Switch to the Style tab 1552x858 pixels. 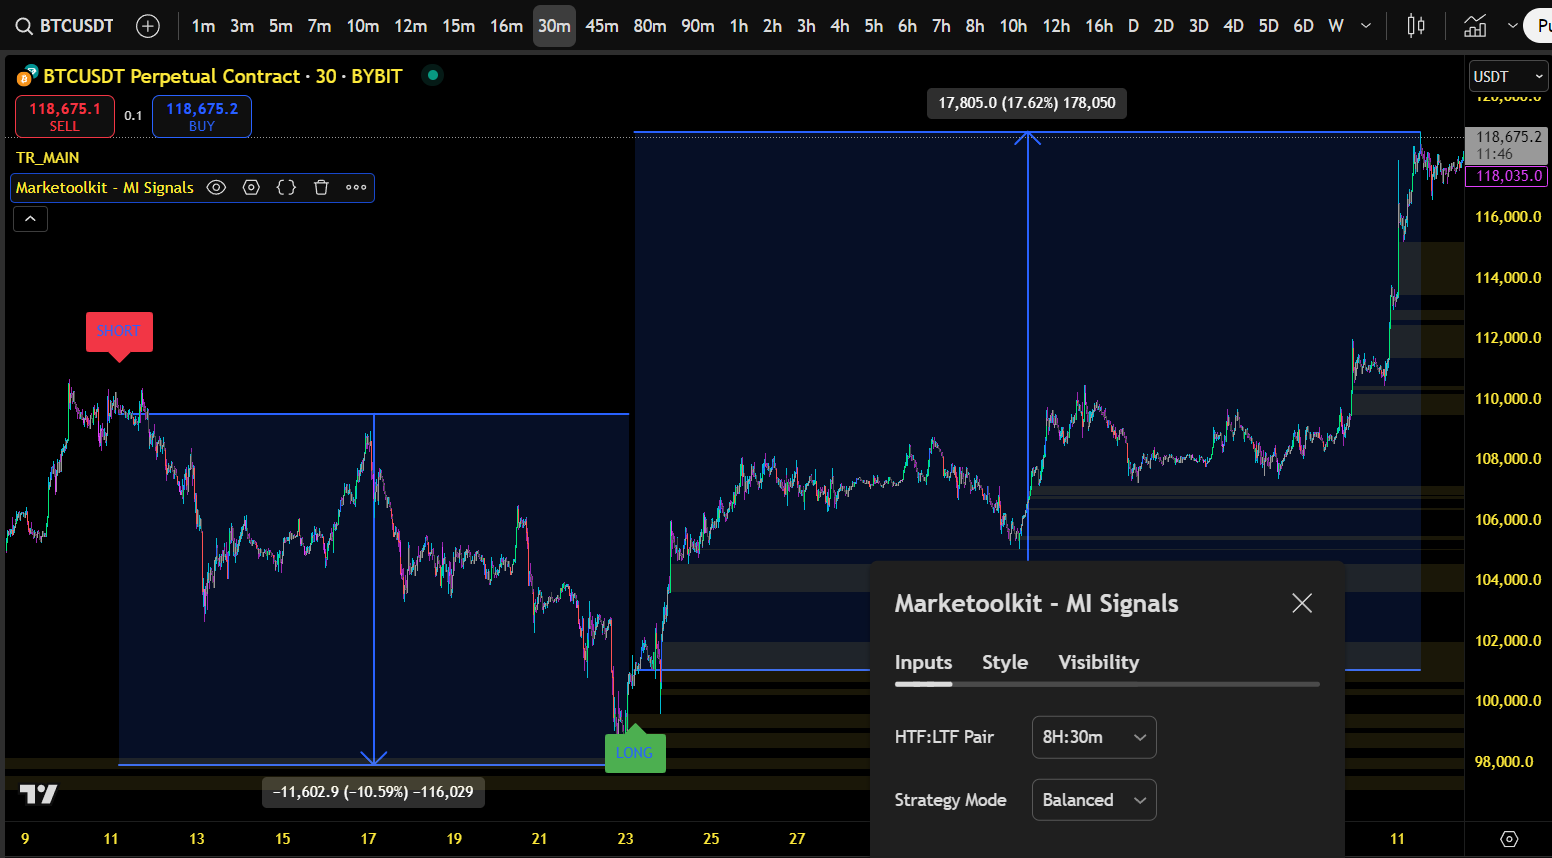click(1005, 662)
